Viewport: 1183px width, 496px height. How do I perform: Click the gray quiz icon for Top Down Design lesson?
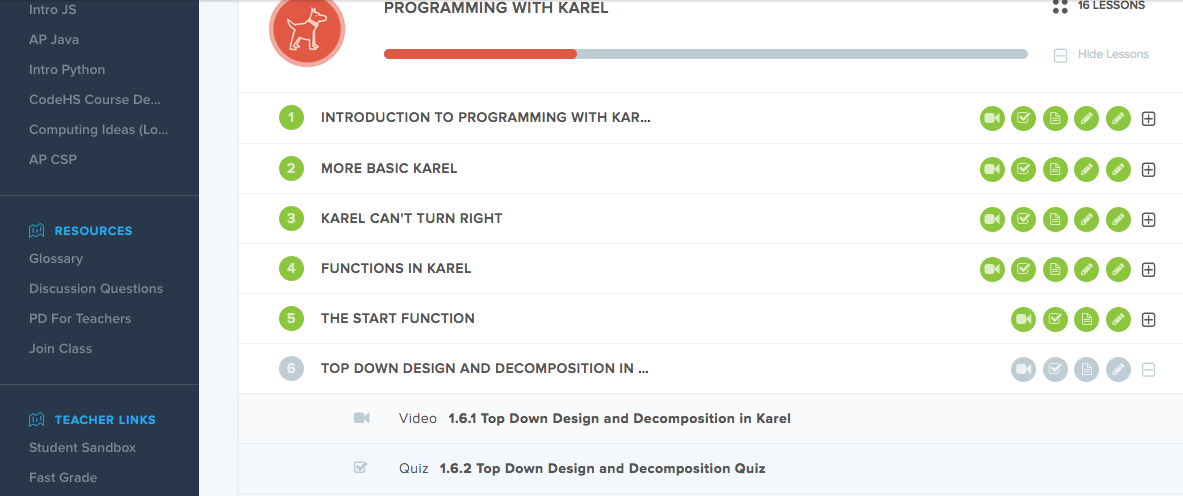pos(1055,368)
